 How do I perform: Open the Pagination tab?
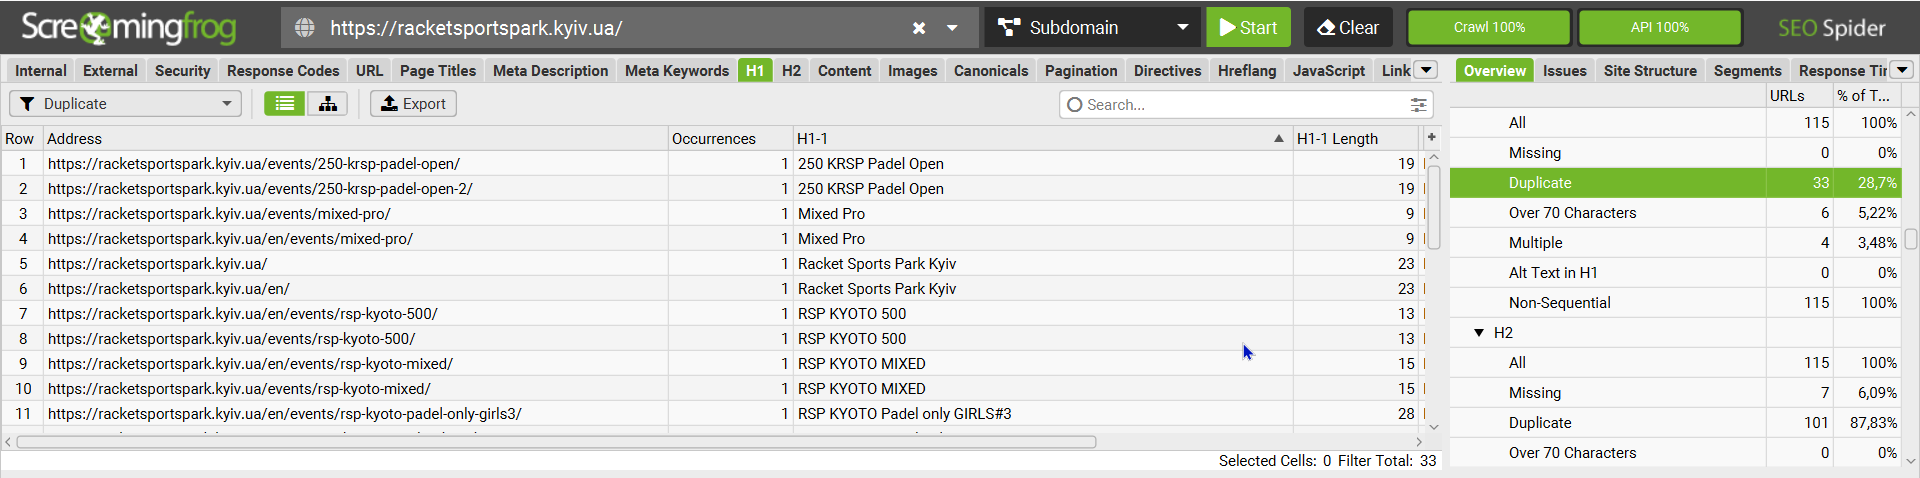coord(1081,70)
